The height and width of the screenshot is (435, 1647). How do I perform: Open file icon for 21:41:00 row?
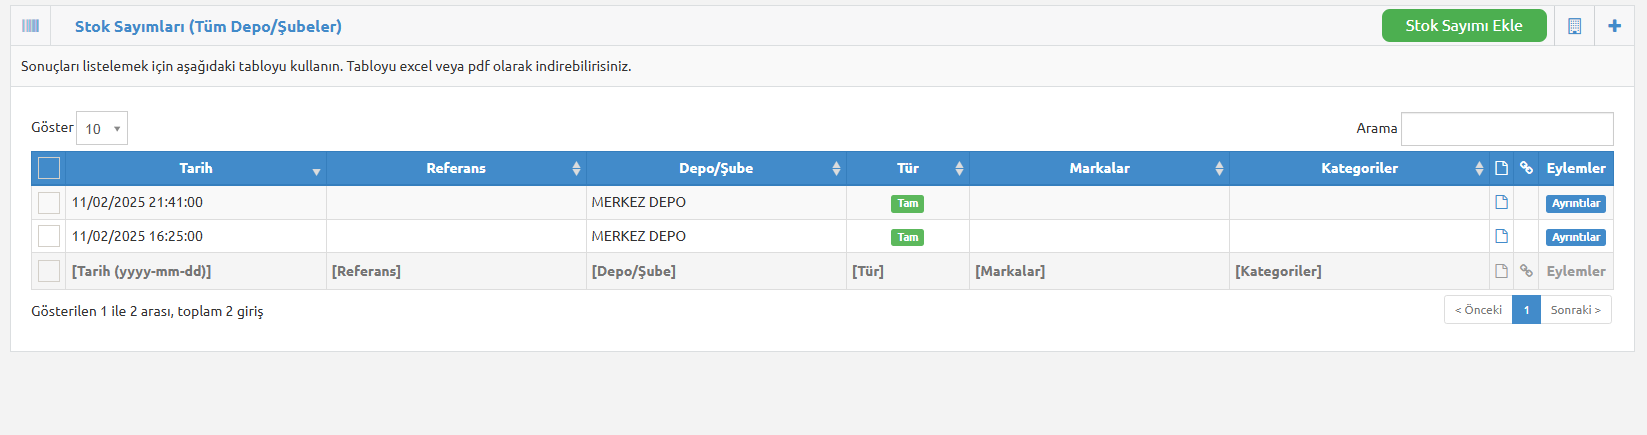(1501, 202)
